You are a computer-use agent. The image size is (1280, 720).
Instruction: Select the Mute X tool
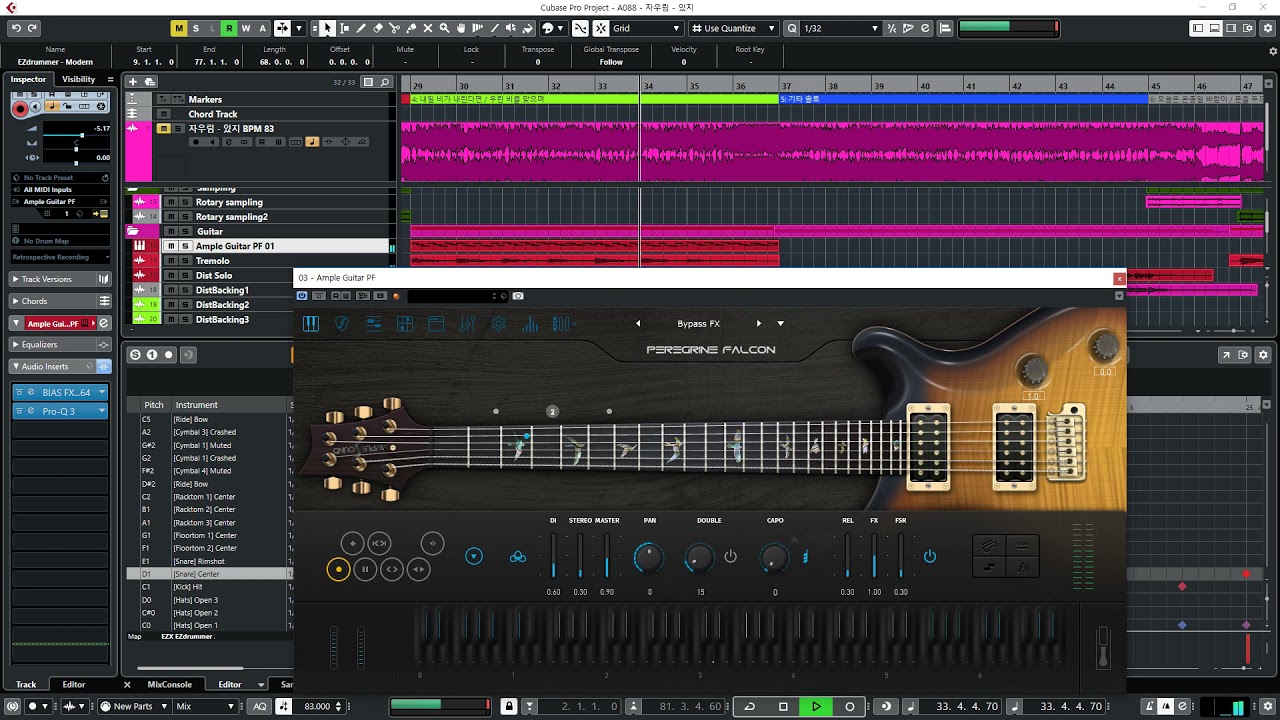pos(429,28)
